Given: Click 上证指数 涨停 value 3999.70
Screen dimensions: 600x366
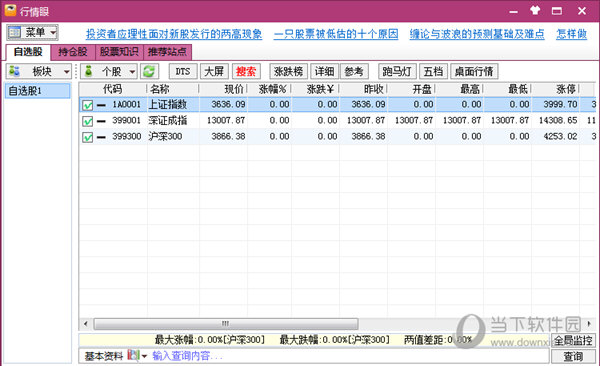Looking at the screenshot, I should [x=560, y=105].
